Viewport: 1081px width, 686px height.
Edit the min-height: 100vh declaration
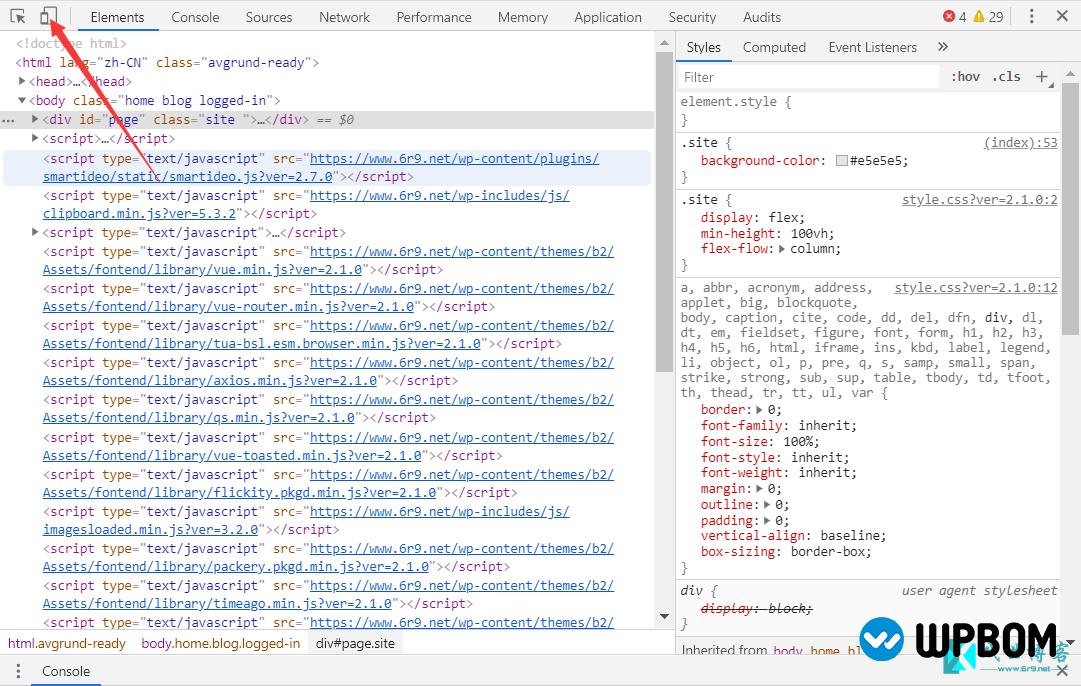tap(767, 234)
